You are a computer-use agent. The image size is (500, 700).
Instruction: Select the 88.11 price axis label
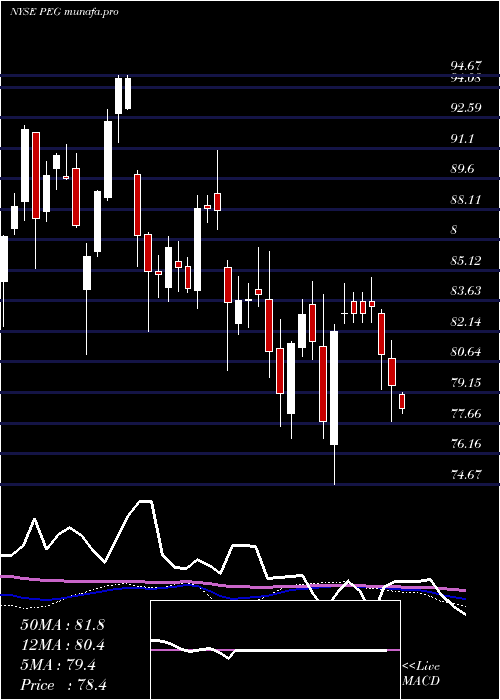pyautogui.click(x=466, y=200)
